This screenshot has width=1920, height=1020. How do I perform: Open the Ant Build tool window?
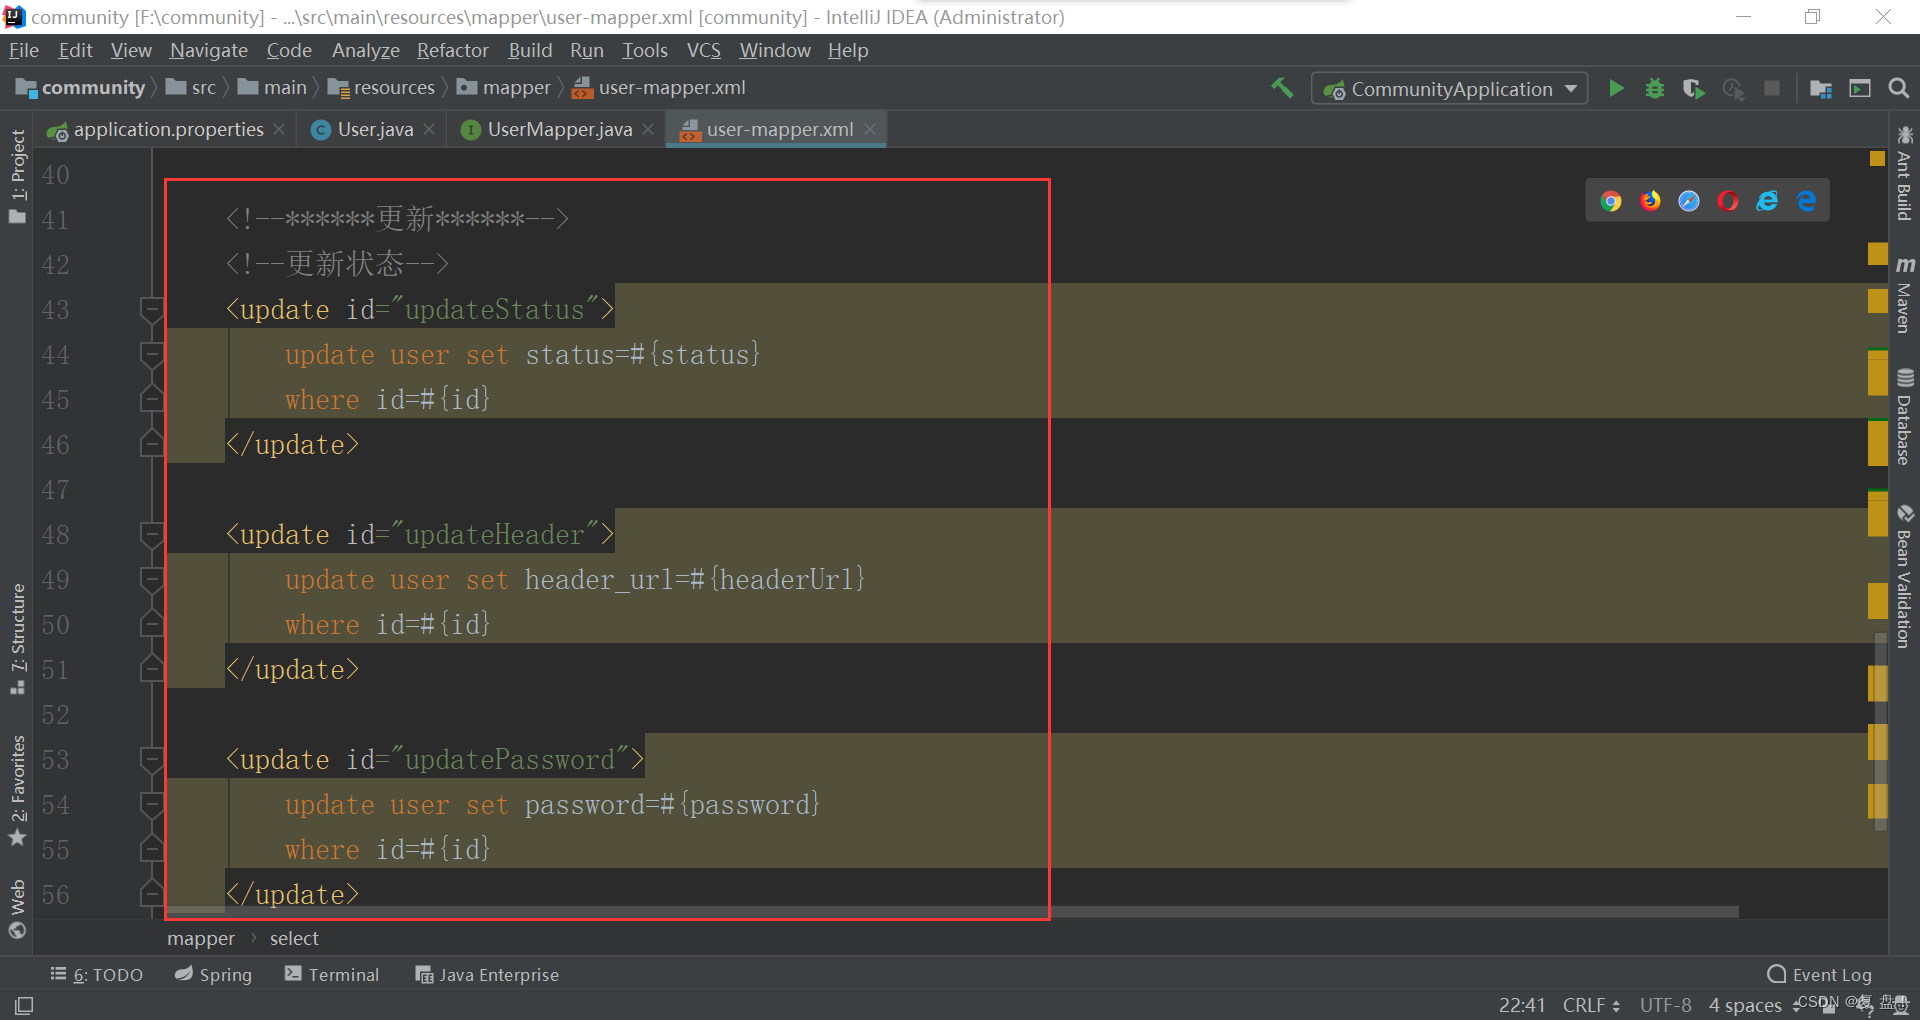[1904, 175]
